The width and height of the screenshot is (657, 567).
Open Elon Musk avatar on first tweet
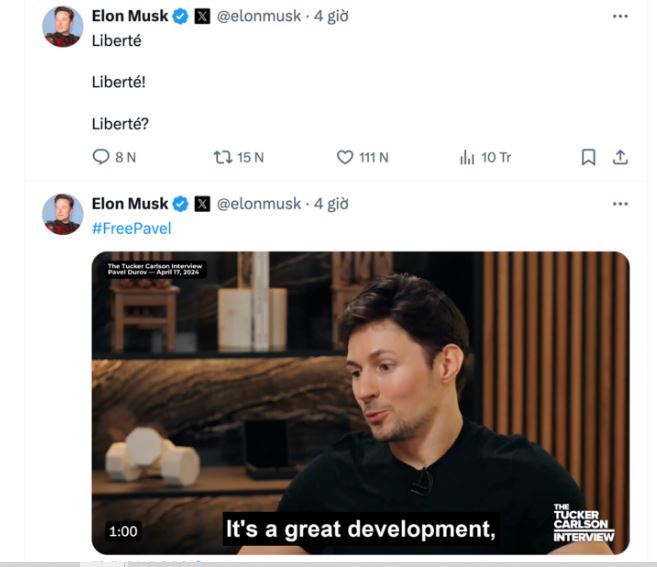(x=62, y=26)
